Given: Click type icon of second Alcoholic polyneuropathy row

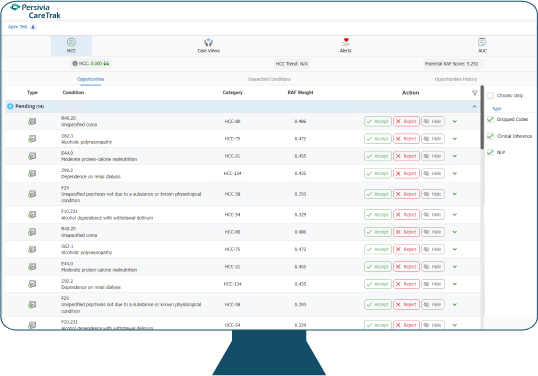Looking at the screenshot, I should tap(32, 249).
